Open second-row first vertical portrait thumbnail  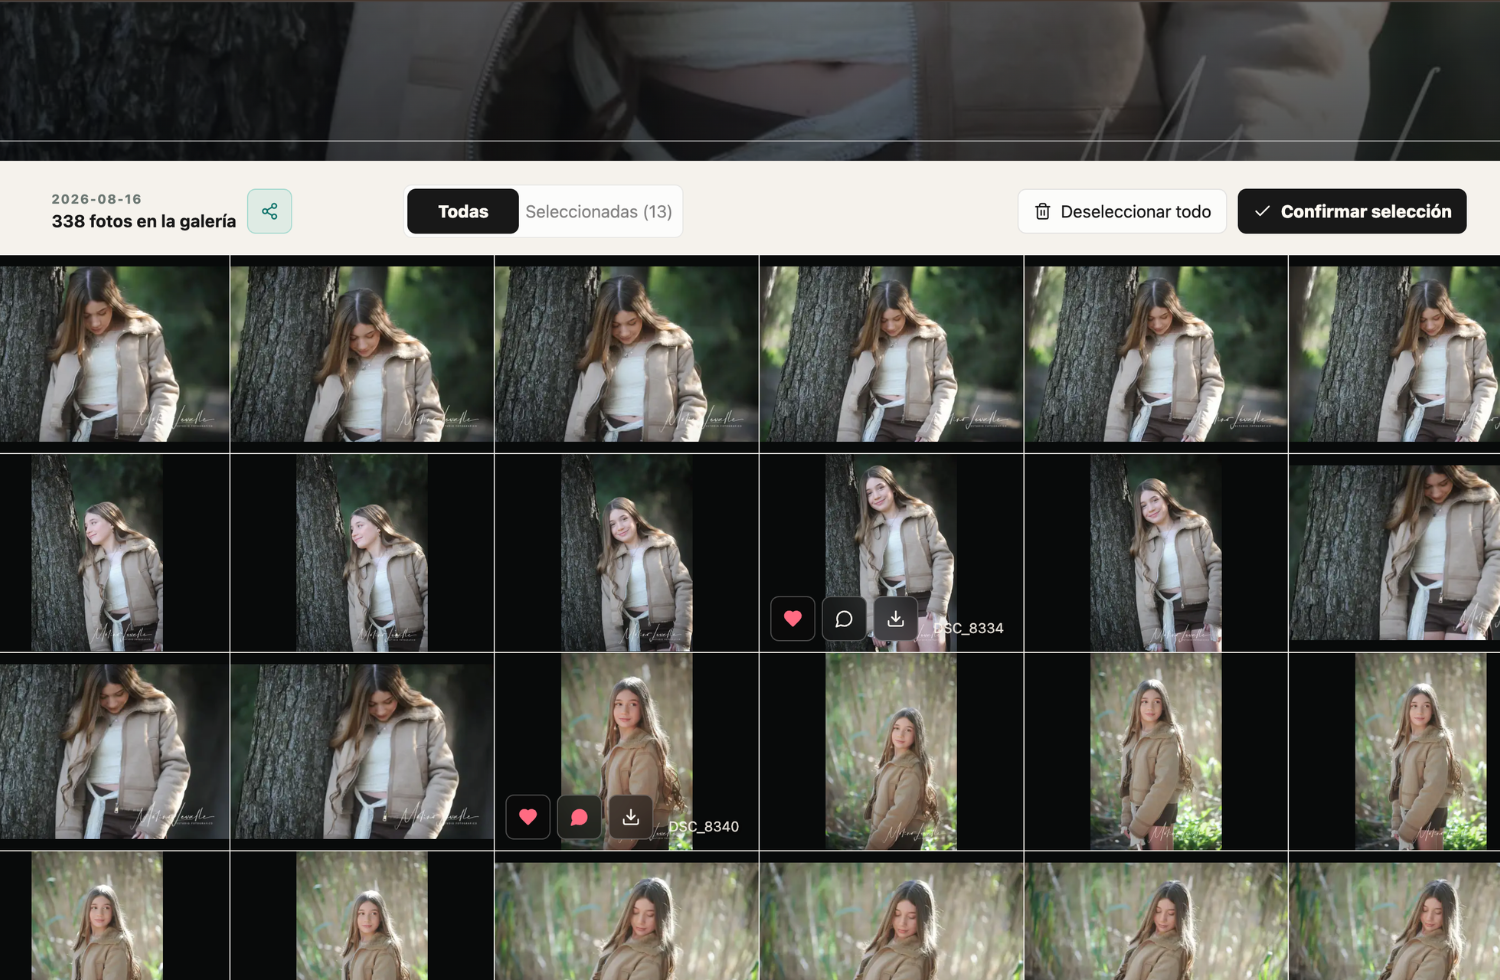(97, 553)
